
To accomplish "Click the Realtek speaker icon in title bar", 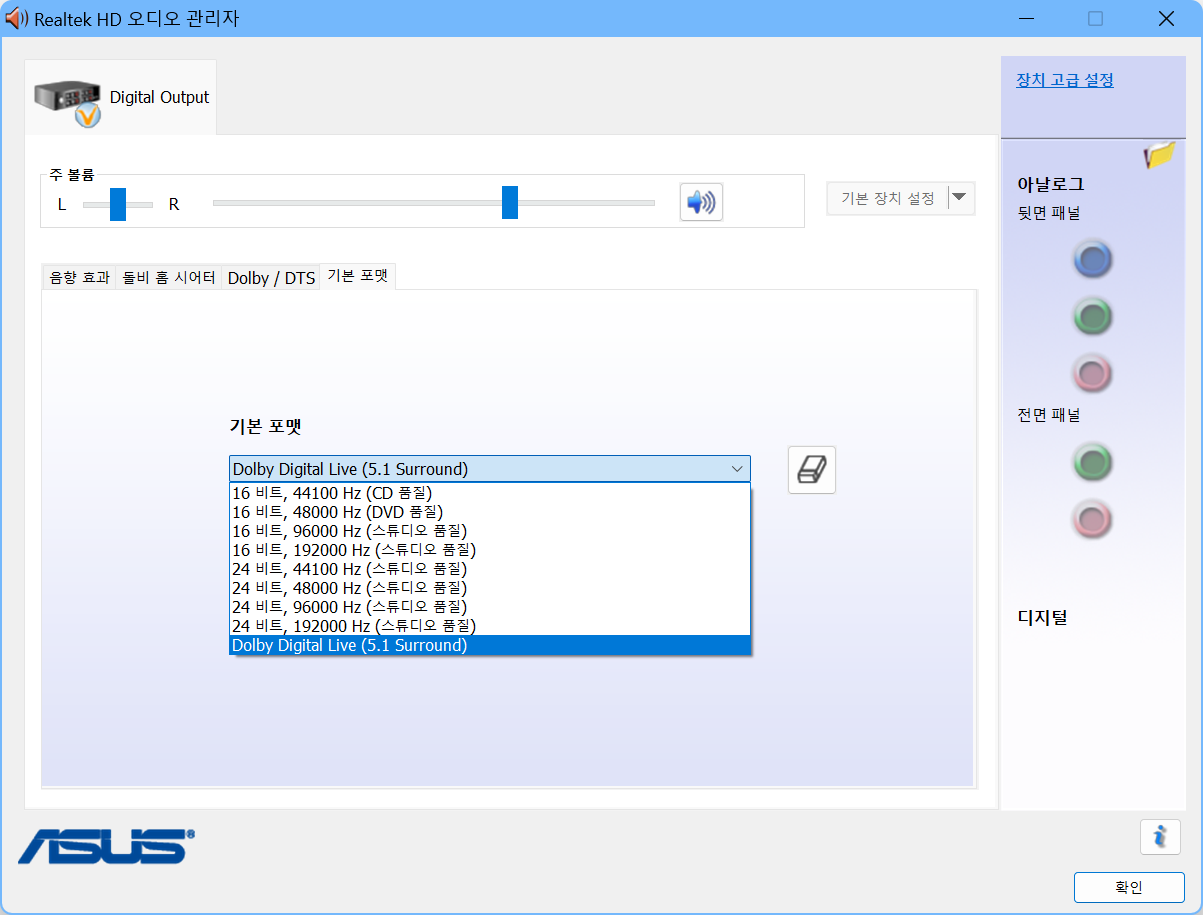I will tap(17, 18).
